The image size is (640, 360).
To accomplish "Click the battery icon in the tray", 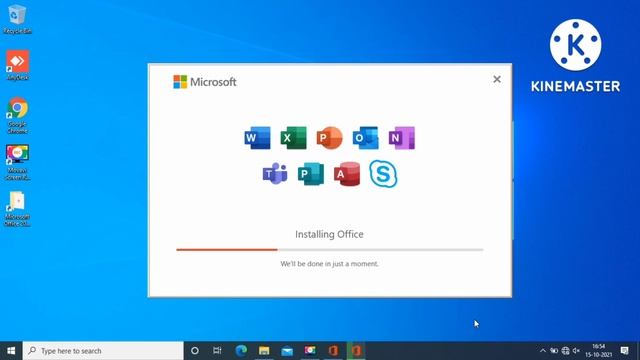I will coord(554,351).
